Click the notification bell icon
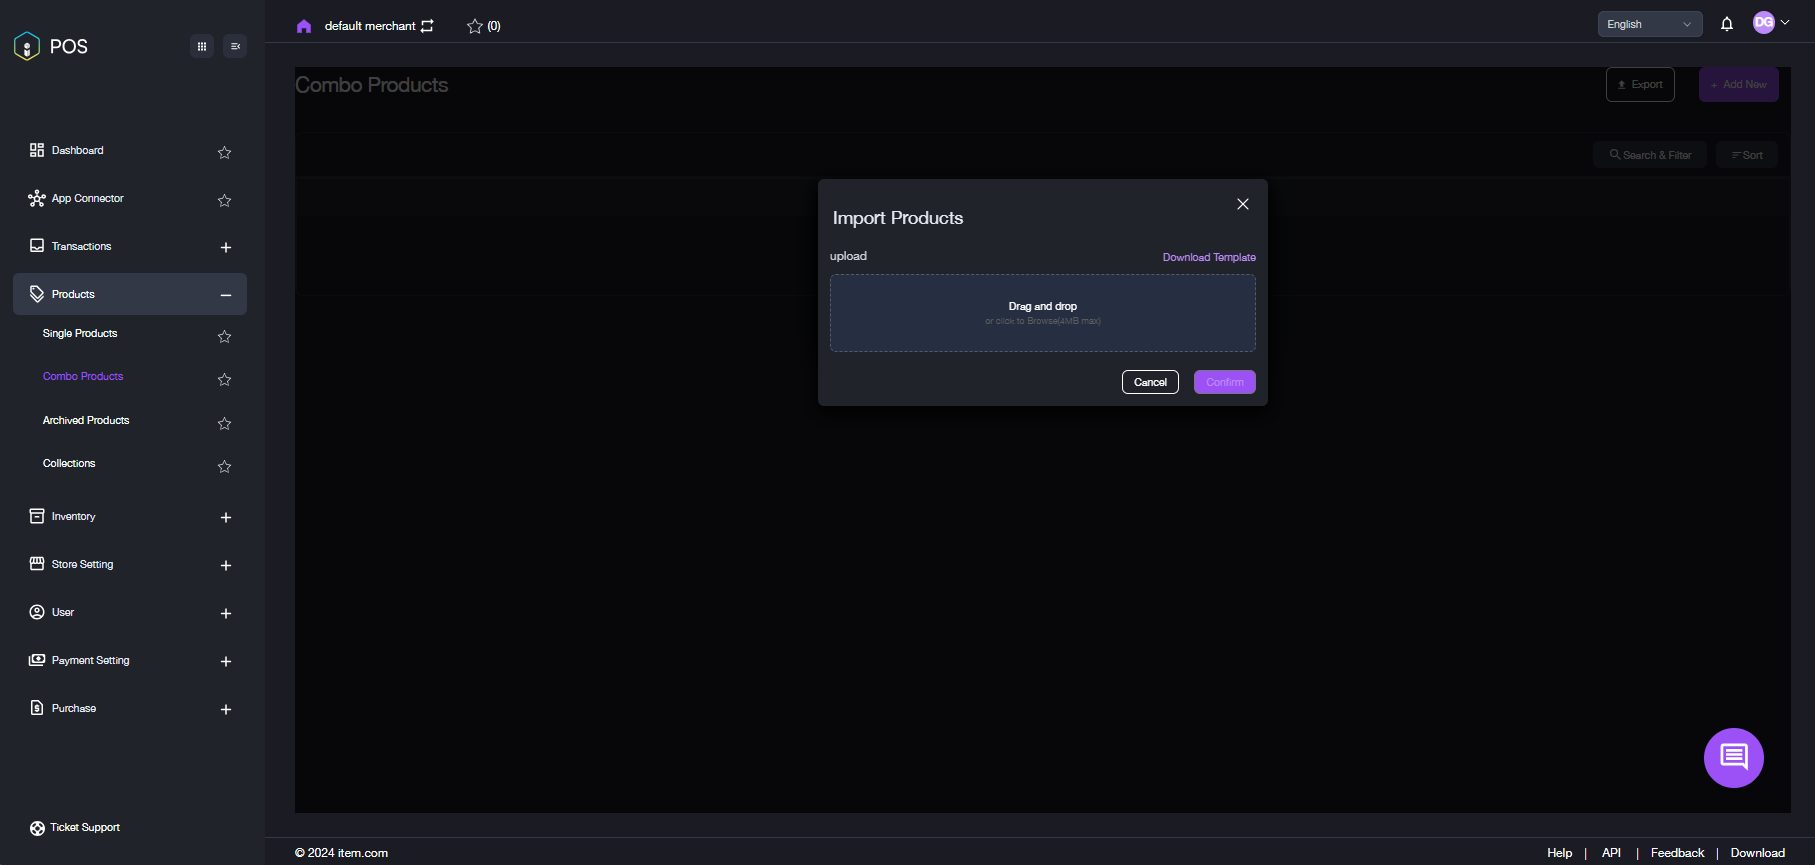Viewport: 1815px width, 865px height. pos(1726,24)
